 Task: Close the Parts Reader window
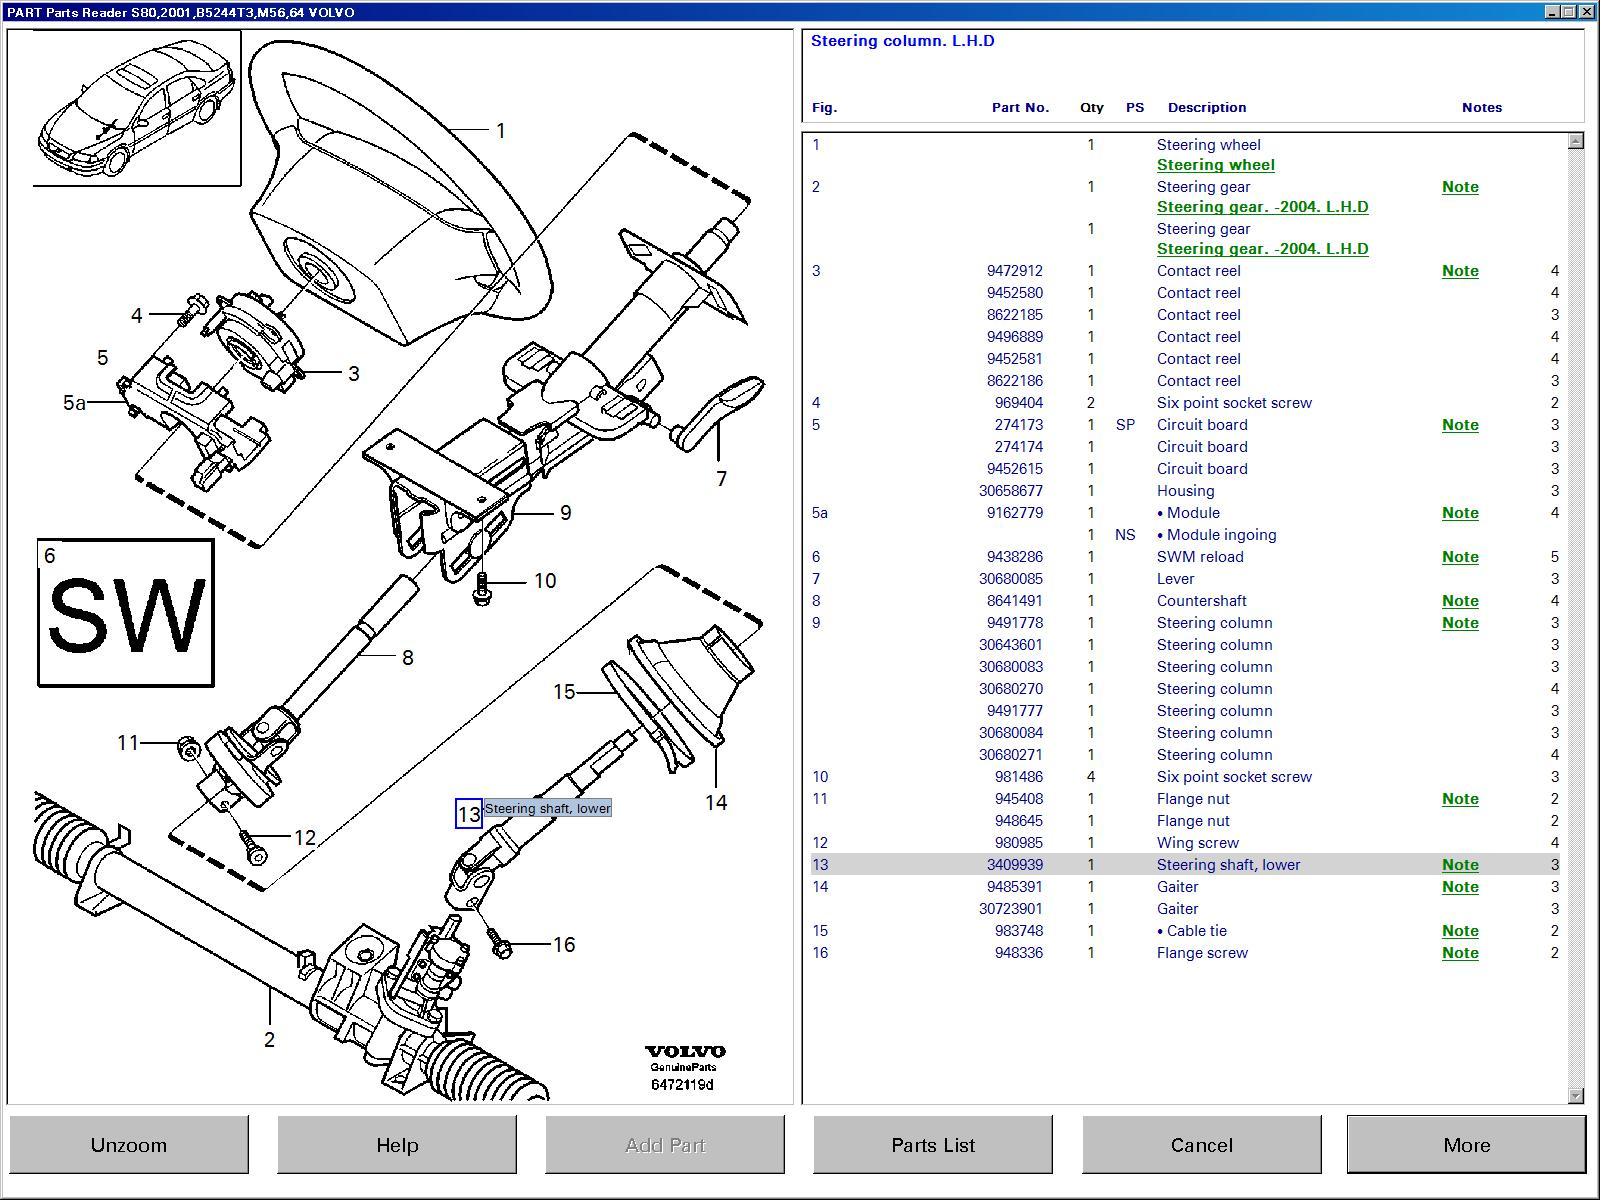1588,12
